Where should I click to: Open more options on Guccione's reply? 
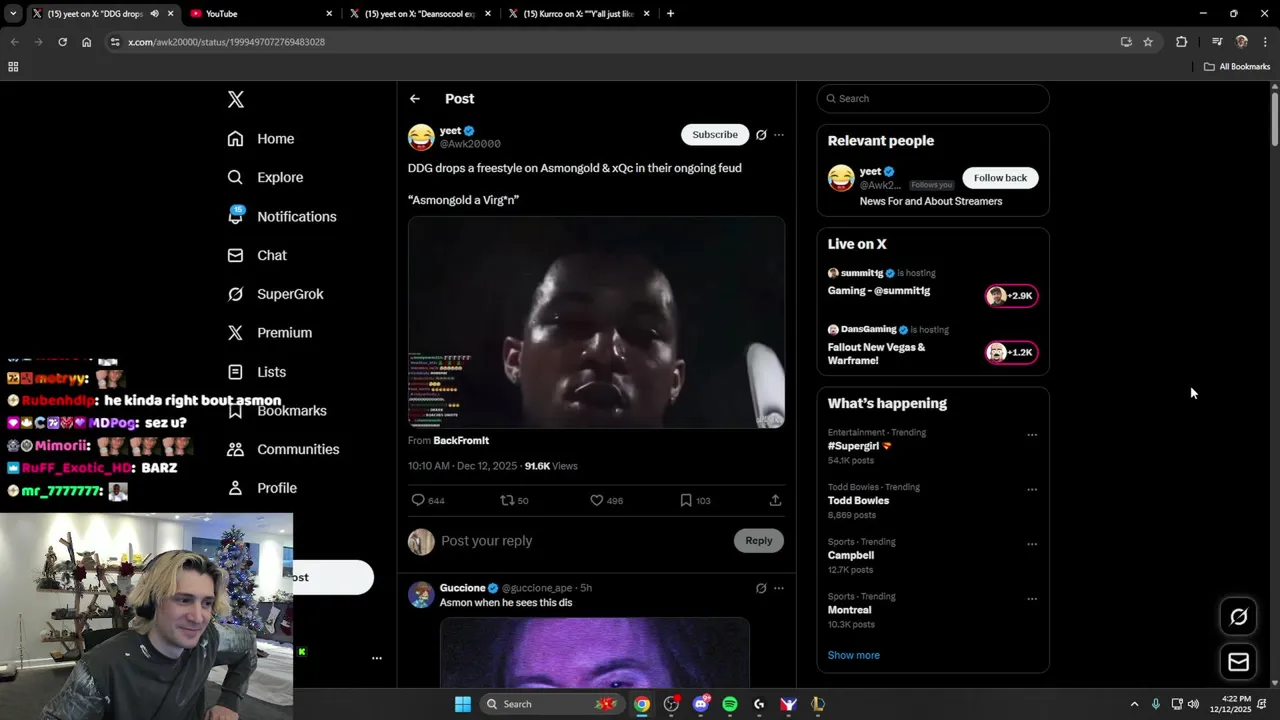(x=779, y=588)
